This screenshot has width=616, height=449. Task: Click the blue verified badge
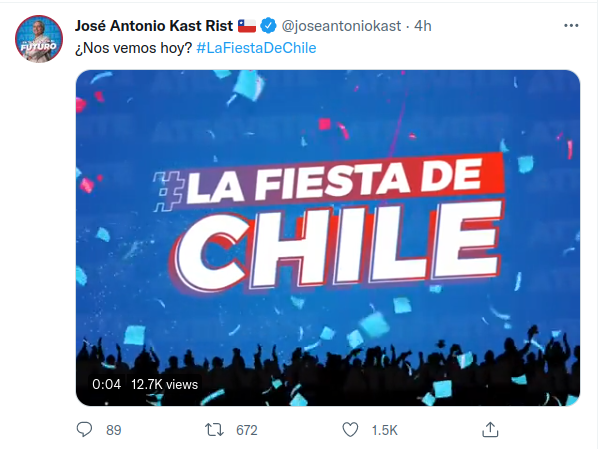(268, 26)
